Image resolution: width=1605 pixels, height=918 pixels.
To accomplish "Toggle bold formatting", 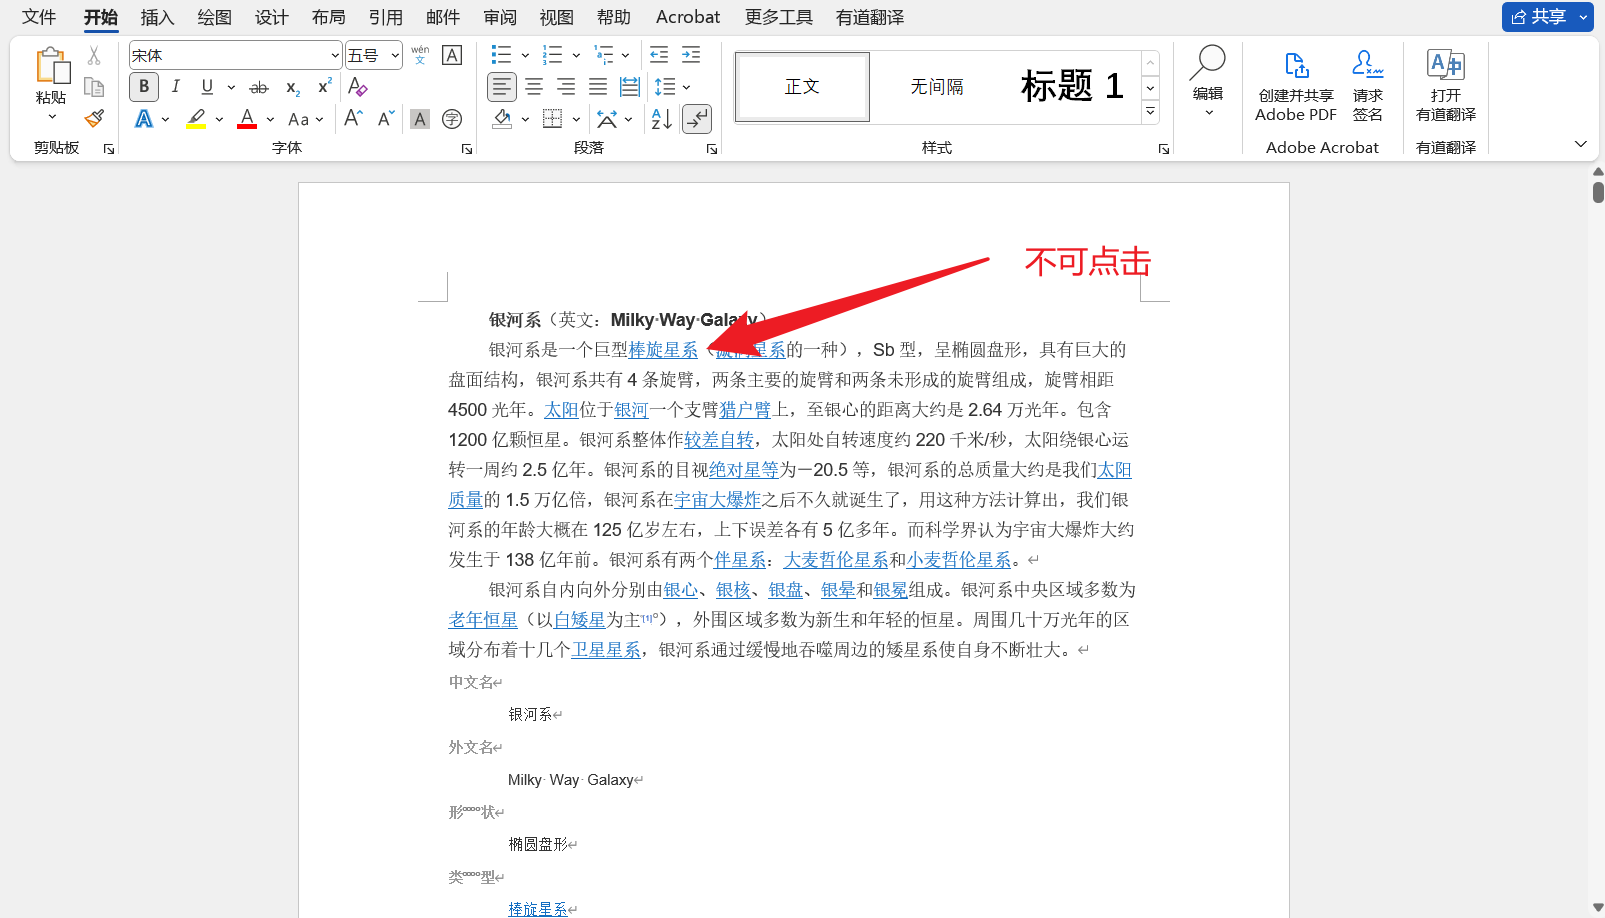I will (x=143, y=86).
